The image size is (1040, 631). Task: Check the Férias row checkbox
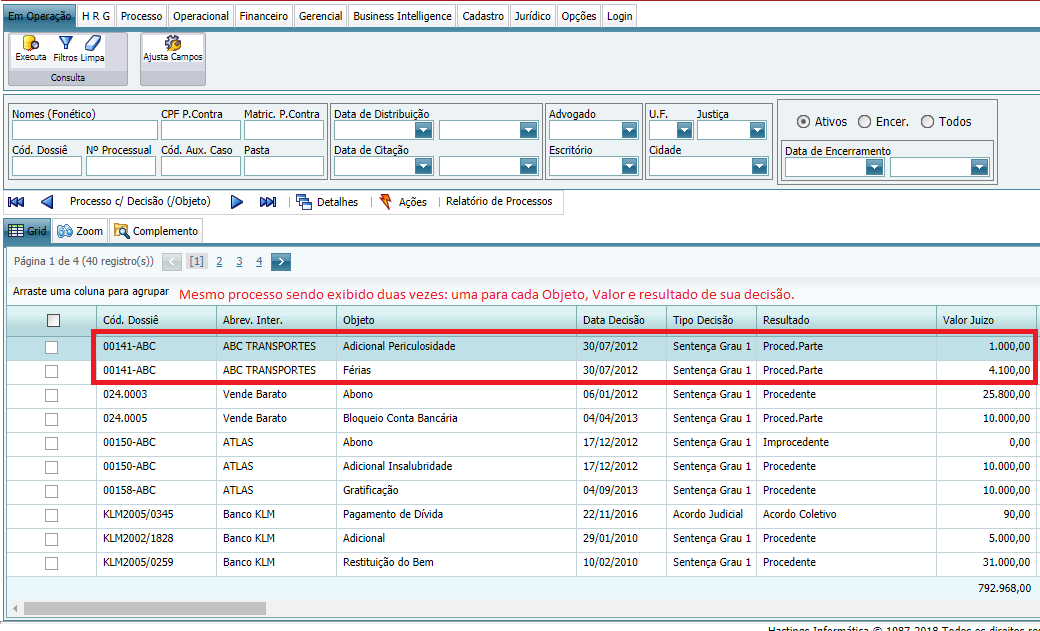pos(51,371)
